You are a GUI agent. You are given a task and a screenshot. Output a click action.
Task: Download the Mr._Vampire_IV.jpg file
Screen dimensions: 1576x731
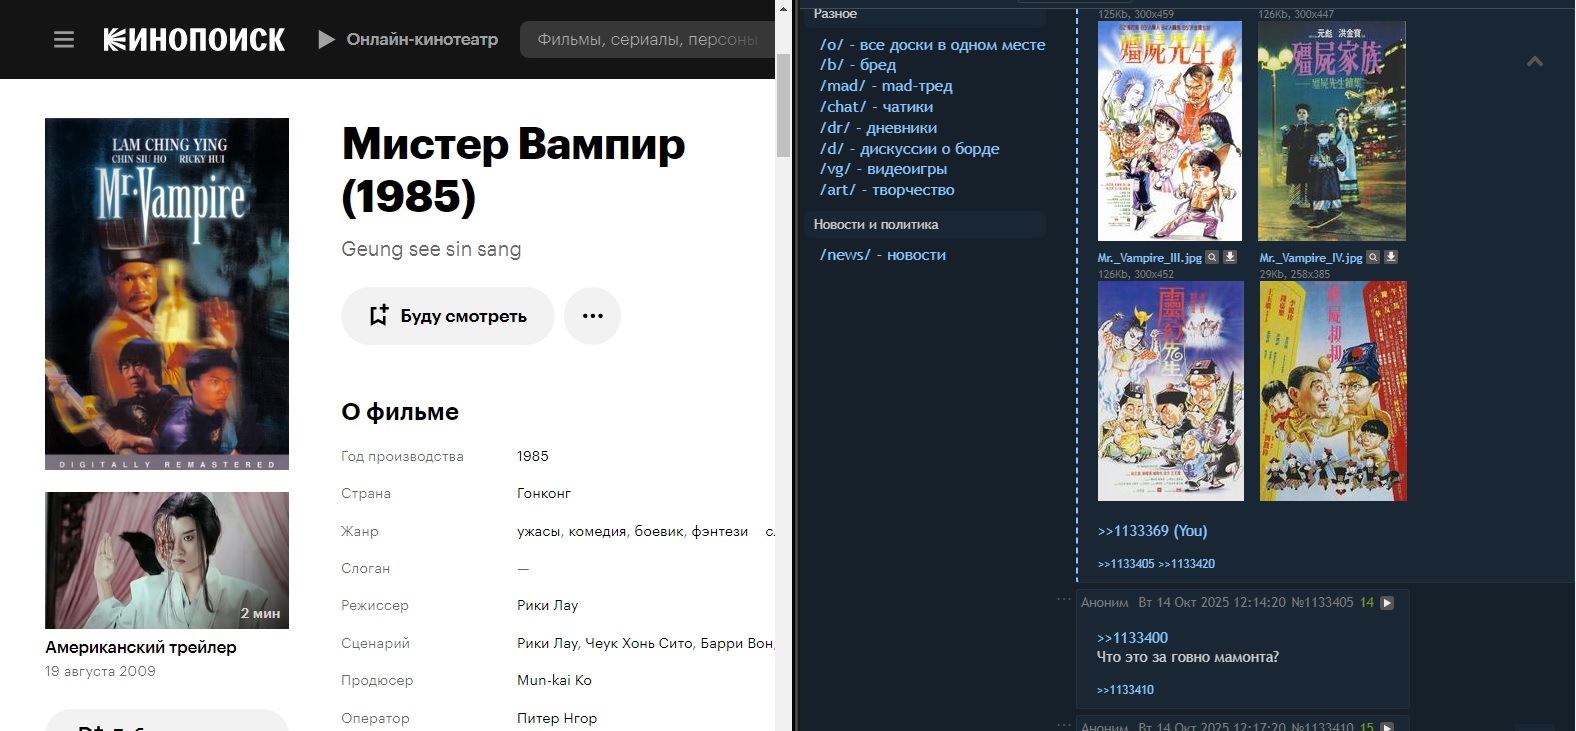point(1391,257)
